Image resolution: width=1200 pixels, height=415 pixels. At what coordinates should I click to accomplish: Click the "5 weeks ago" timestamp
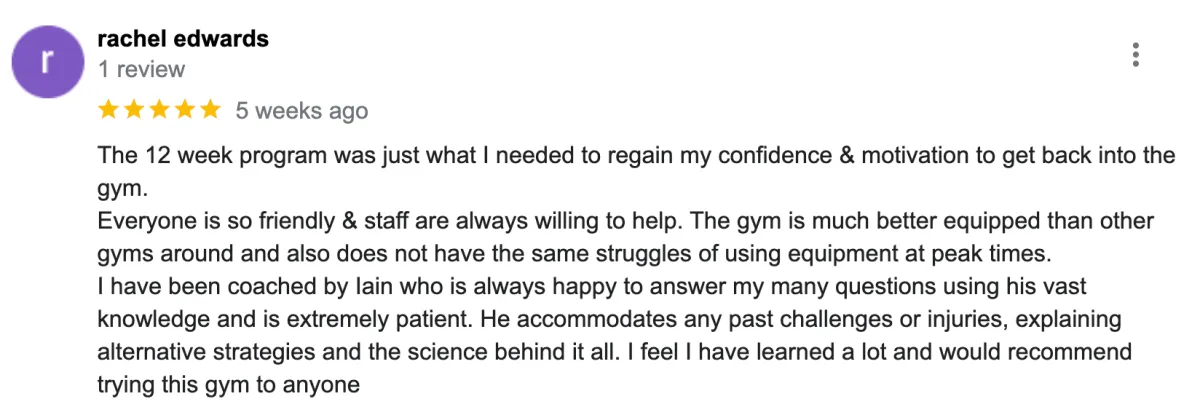302,110
